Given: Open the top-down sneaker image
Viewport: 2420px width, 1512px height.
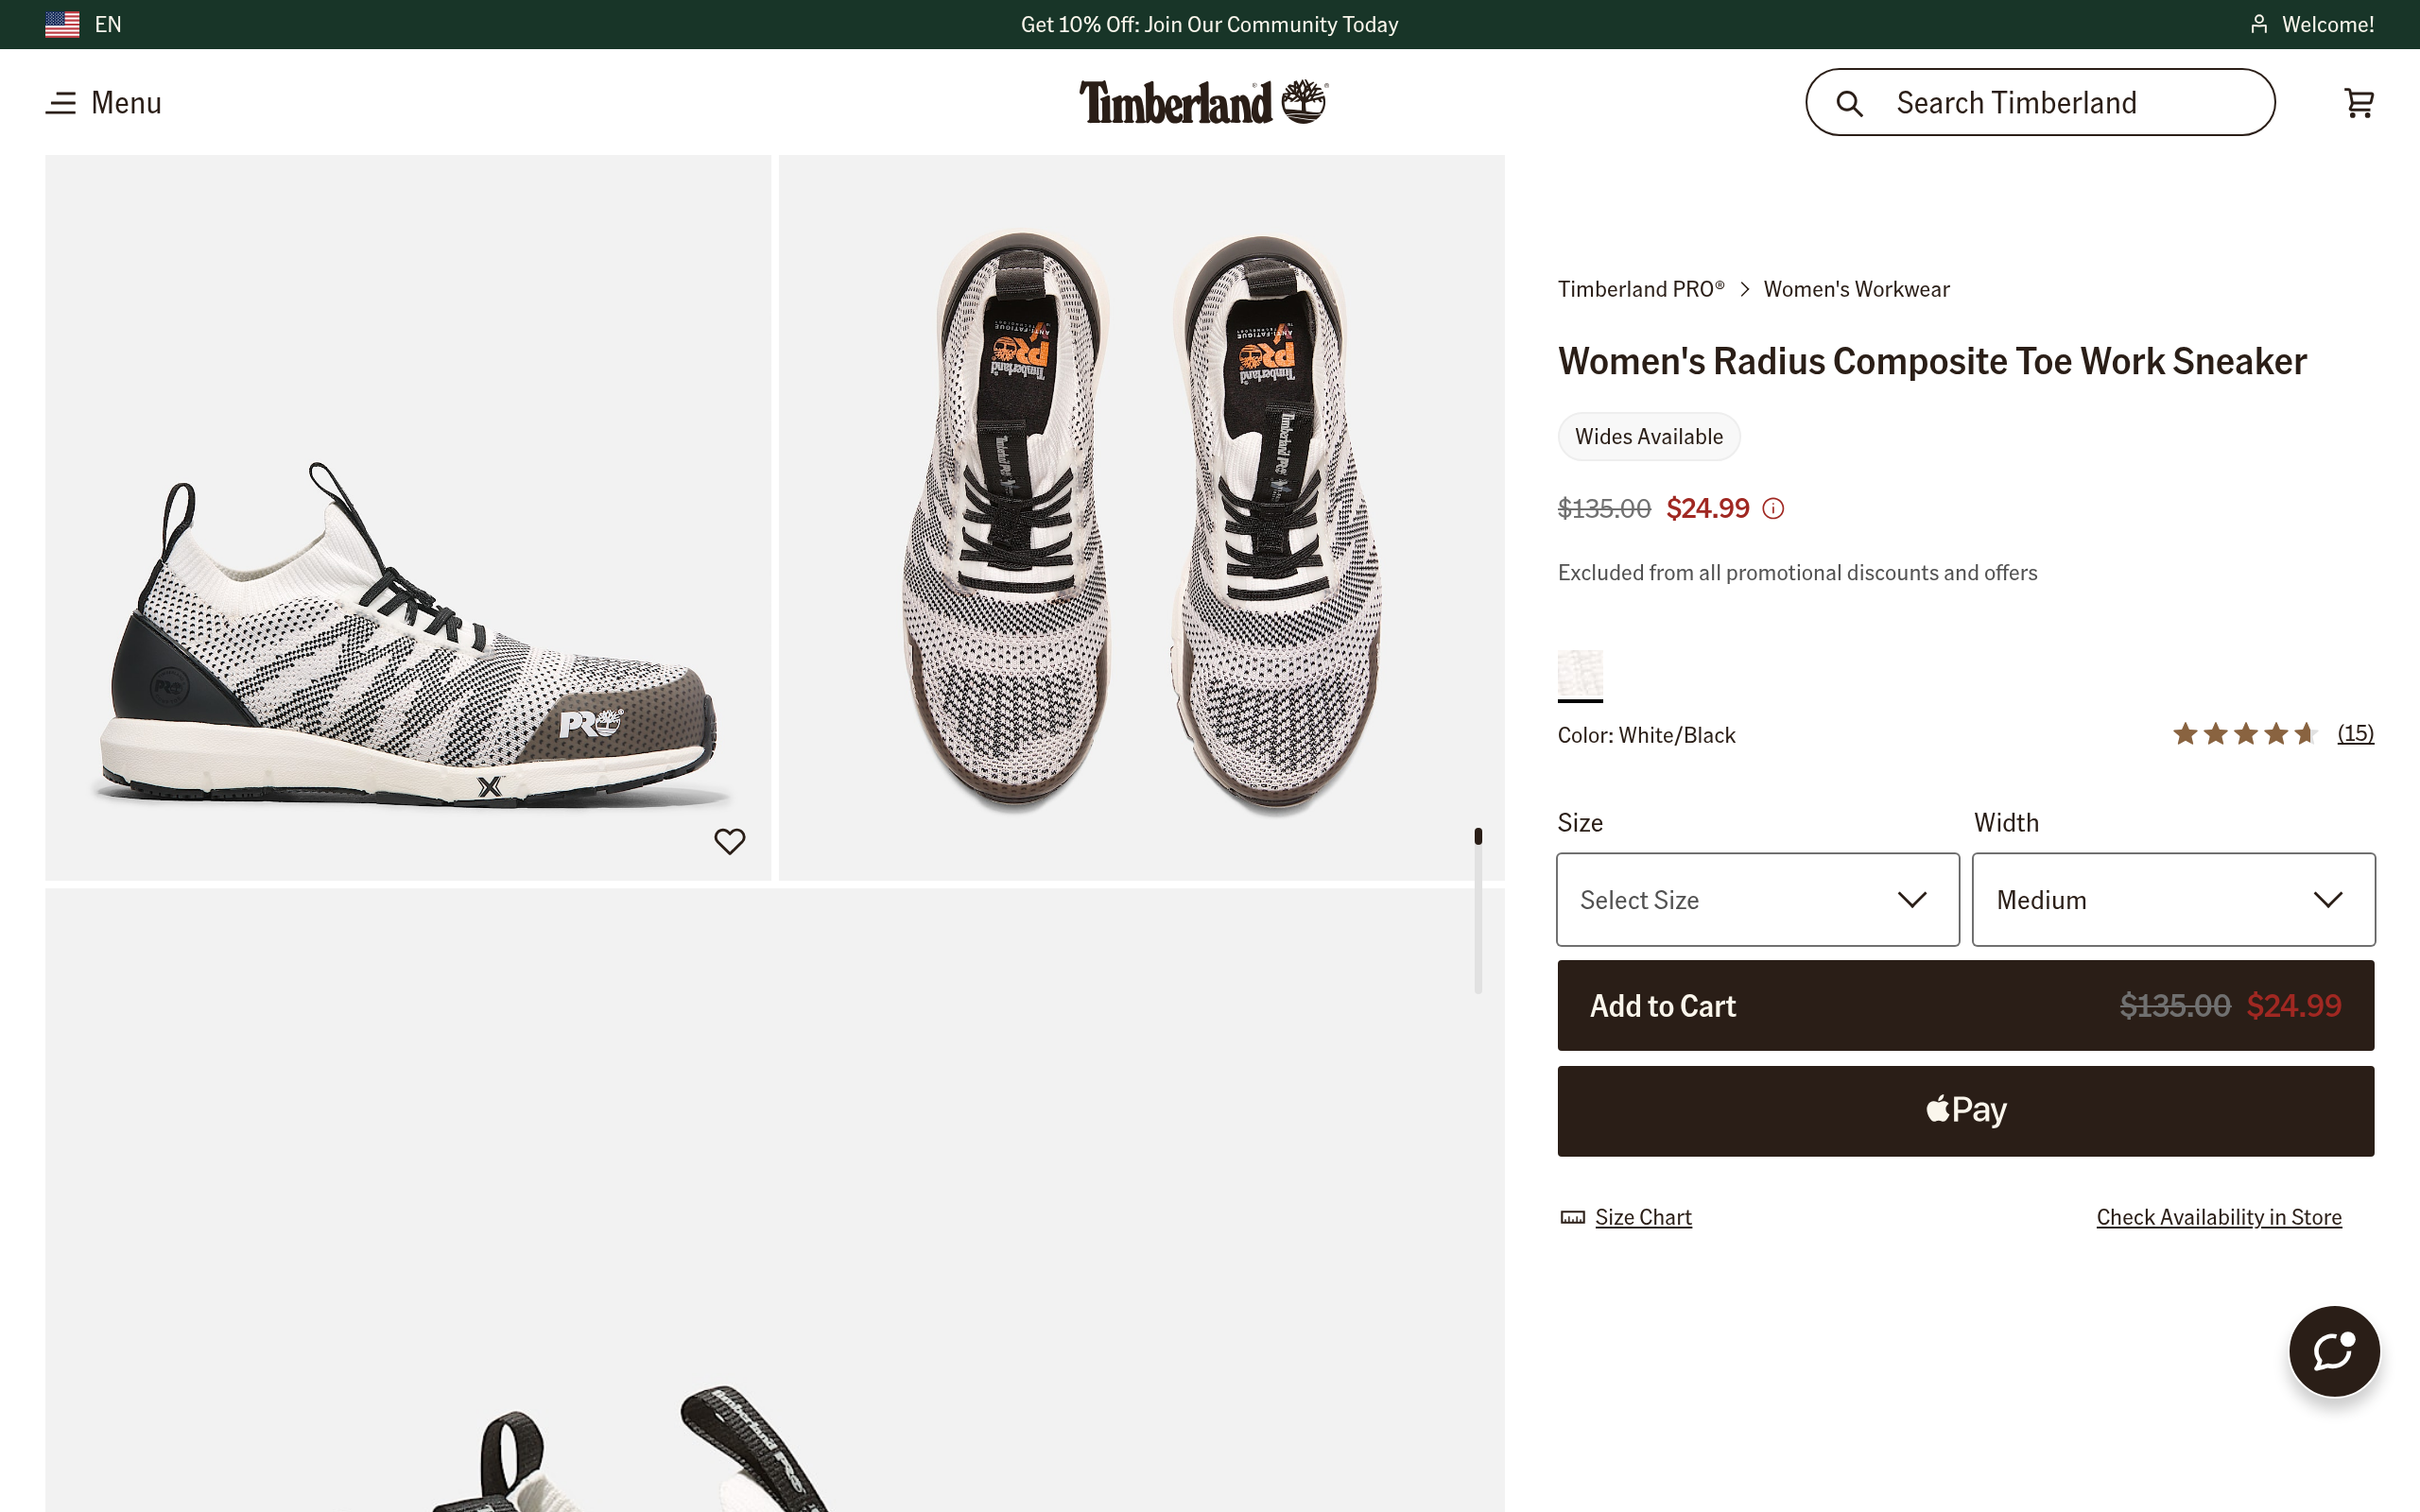Looking at the screenshot, I should pos(1141,517).
